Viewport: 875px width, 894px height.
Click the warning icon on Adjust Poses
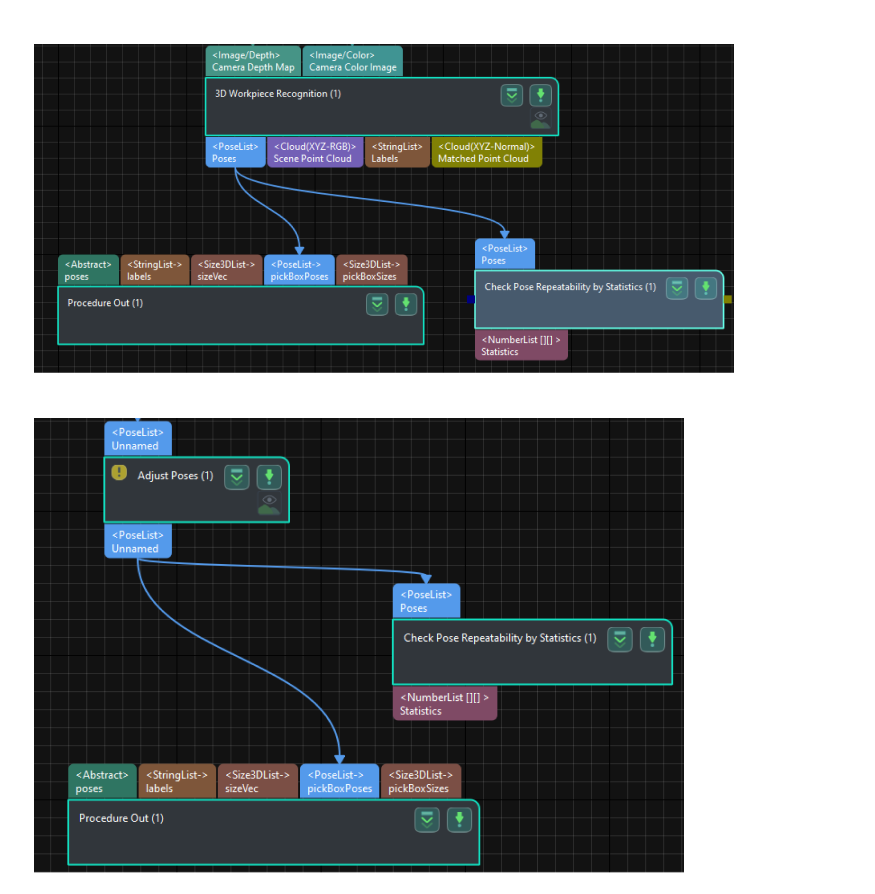click(119, 471)
